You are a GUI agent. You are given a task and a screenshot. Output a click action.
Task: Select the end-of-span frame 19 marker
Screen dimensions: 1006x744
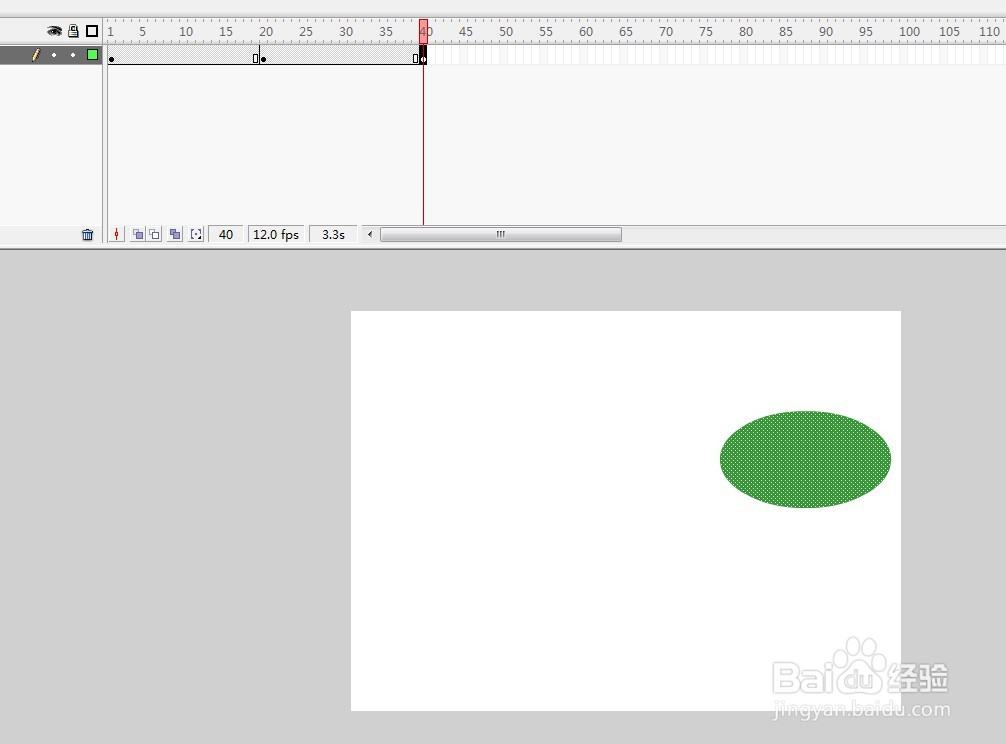coord(255,58)
